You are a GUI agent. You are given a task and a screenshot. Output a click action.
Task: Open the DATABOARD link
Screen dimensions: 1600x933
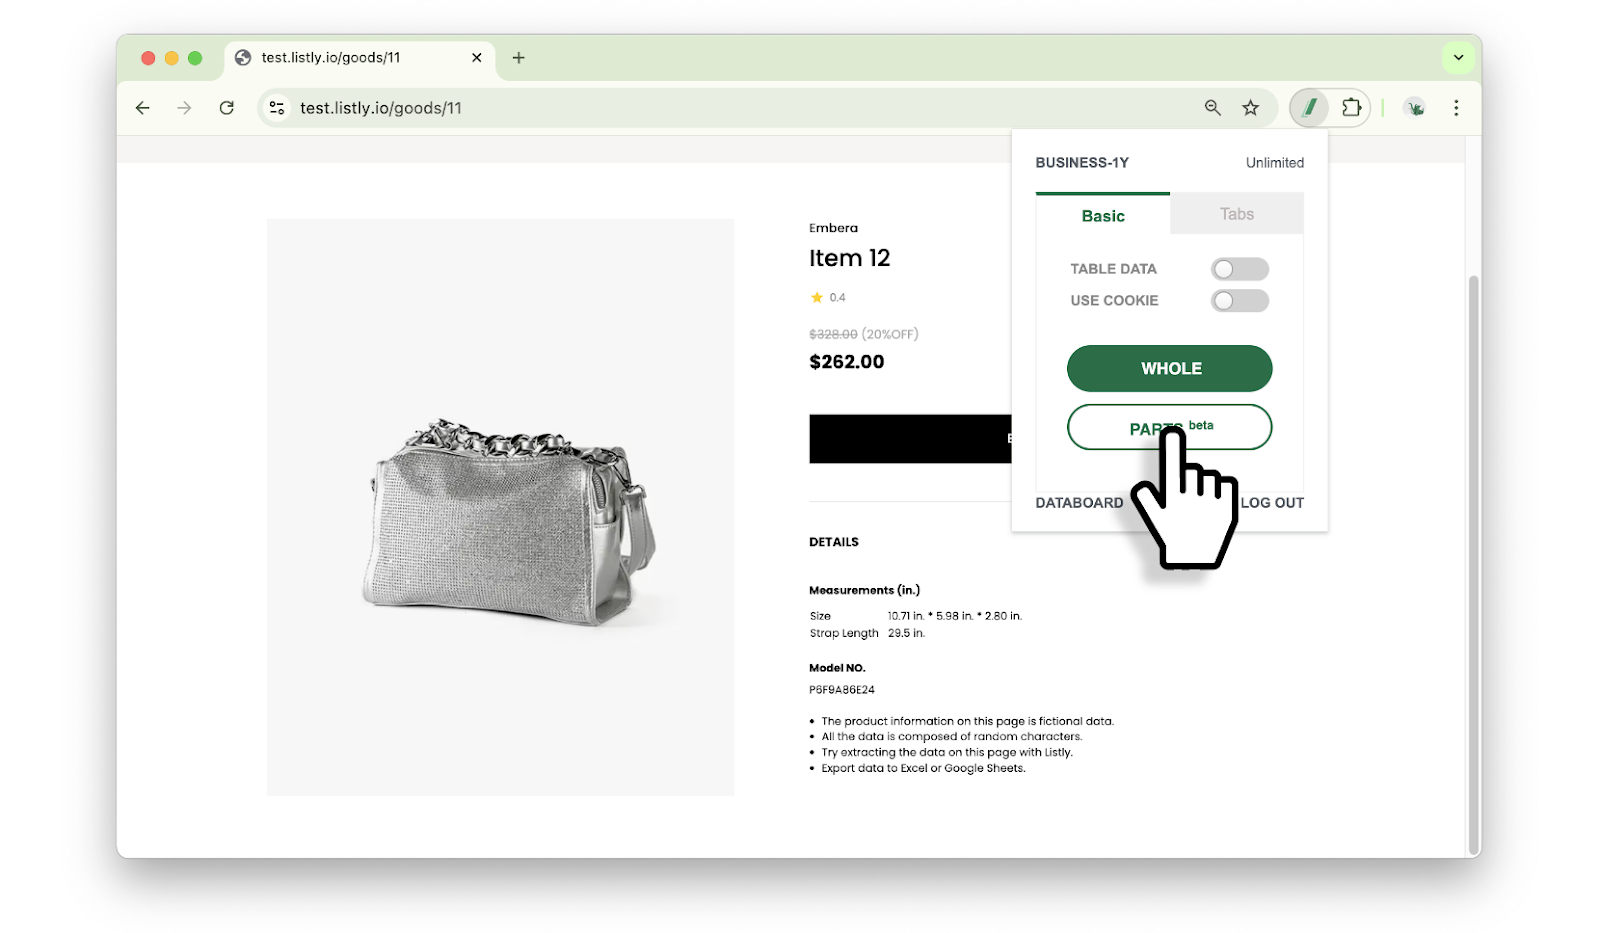pyautogui.click(x=1079, y=503)
